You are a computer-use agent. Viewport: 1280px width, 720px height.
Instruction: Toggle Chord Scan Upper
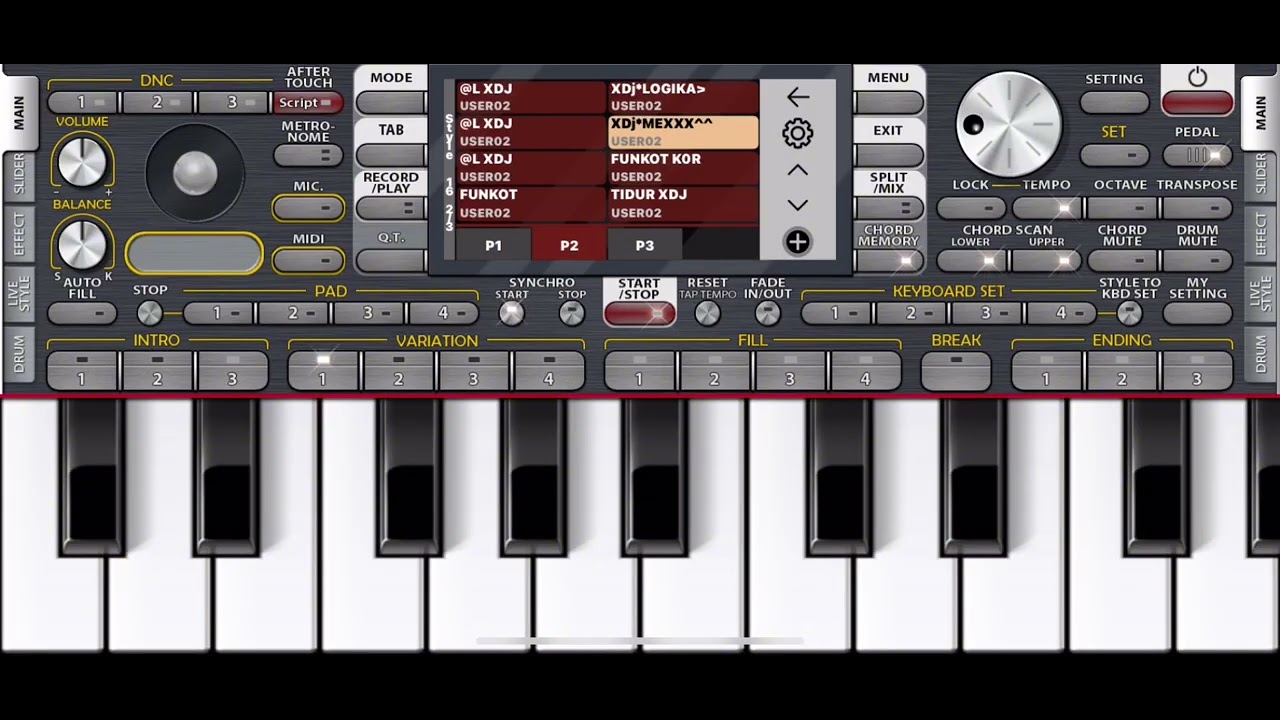point(1047,261)
